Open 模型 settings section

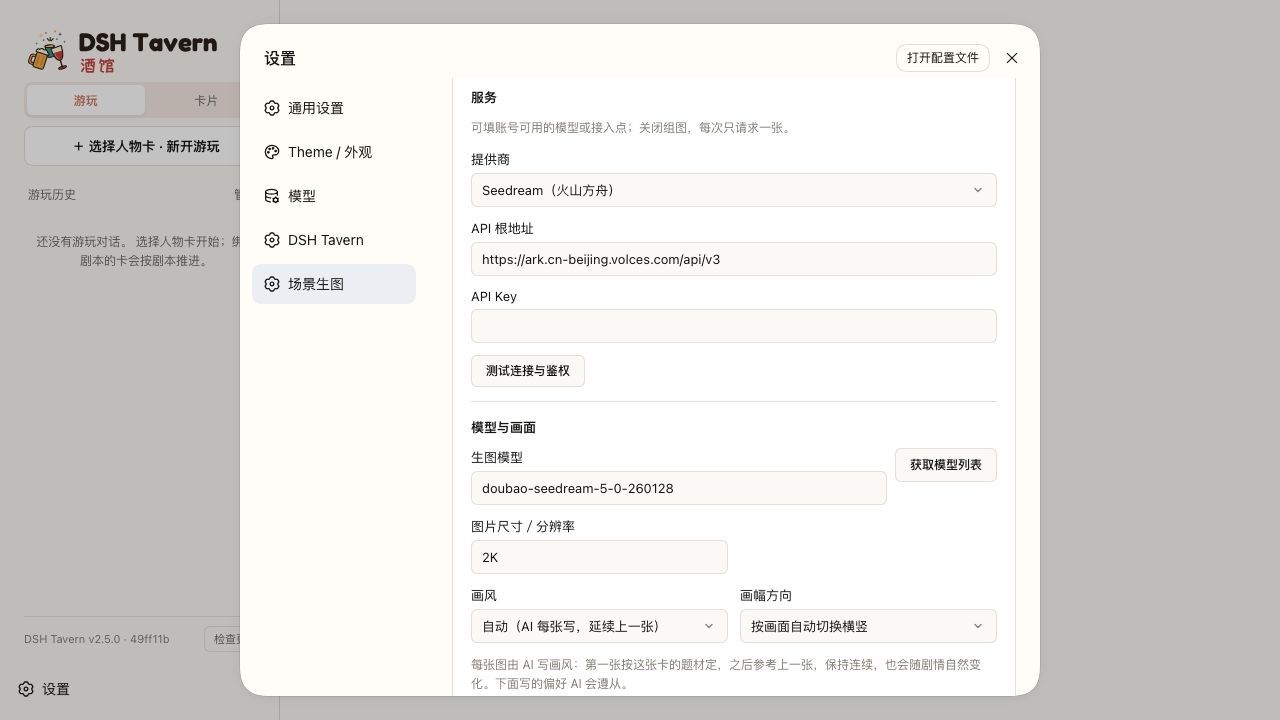(334, 196)
